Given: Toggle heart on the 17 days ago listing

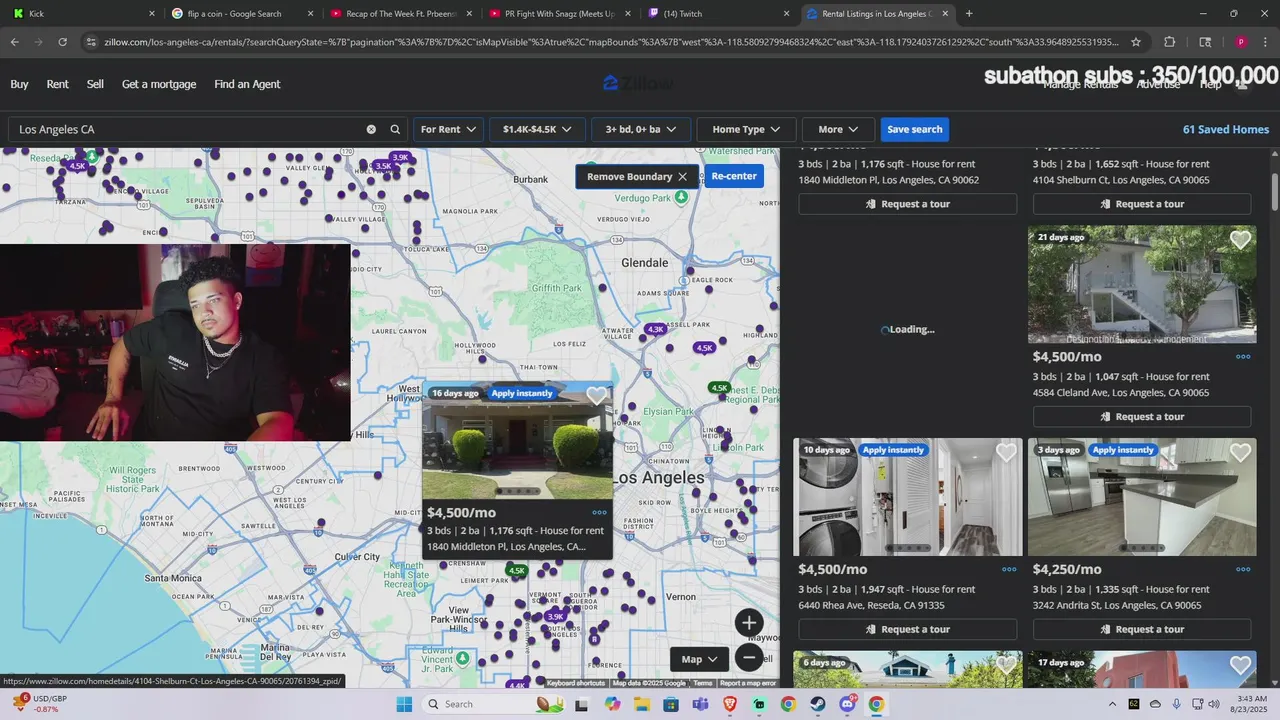Looking at the screenshot, I should click(x=1240, y=665).
